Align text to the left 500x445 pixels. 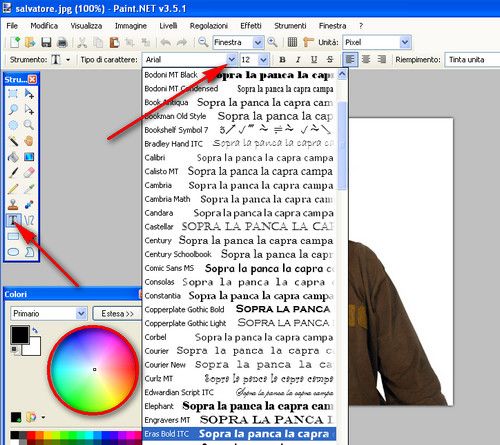tap(350, 59)
